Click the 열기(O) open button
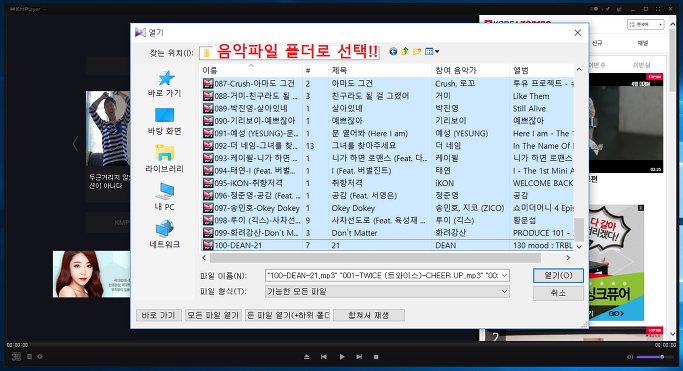The width and height of the screenshot is (683, 371). point(558,275)
